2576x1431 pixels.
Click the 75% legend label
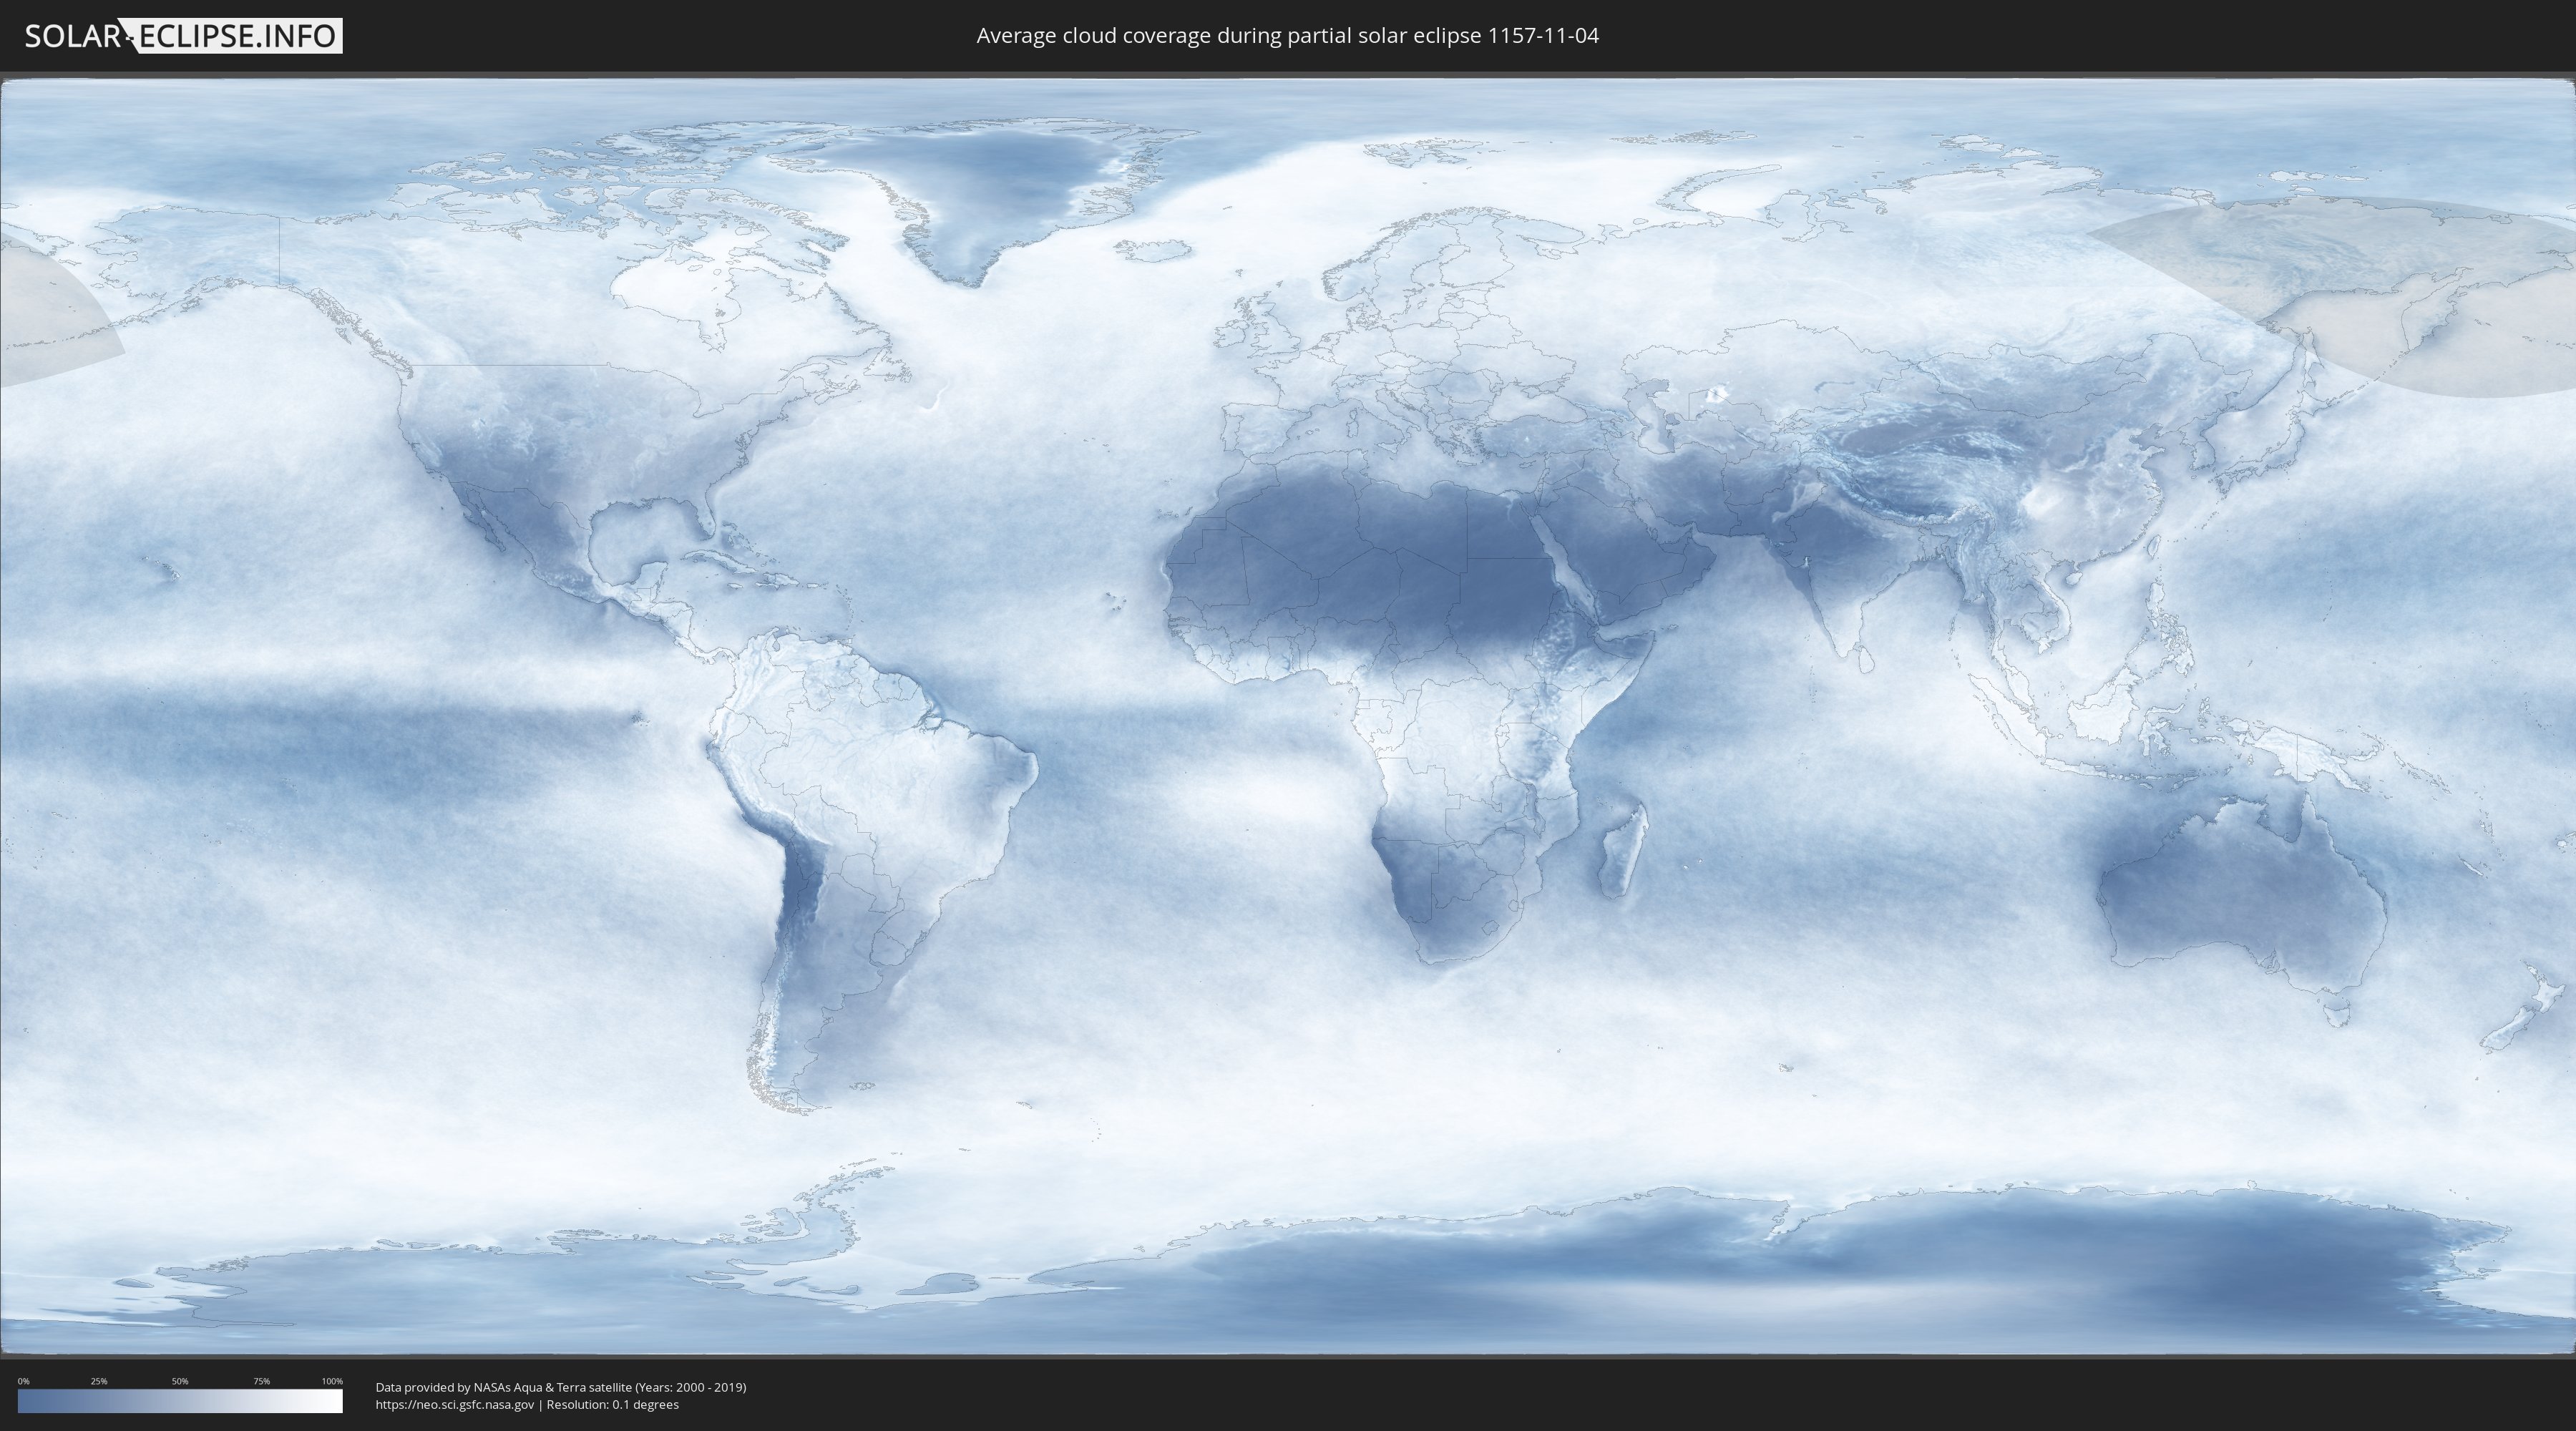261,1381
